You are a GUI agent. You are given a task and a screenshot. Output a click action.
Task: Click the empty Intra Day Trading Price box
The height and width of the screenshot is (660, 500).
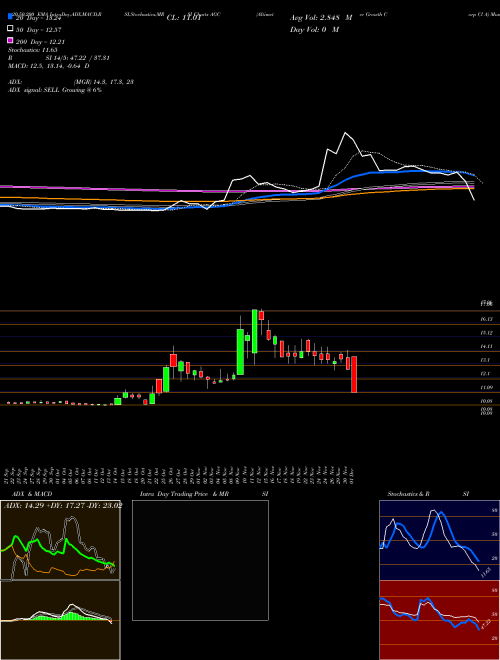[200, 560]
